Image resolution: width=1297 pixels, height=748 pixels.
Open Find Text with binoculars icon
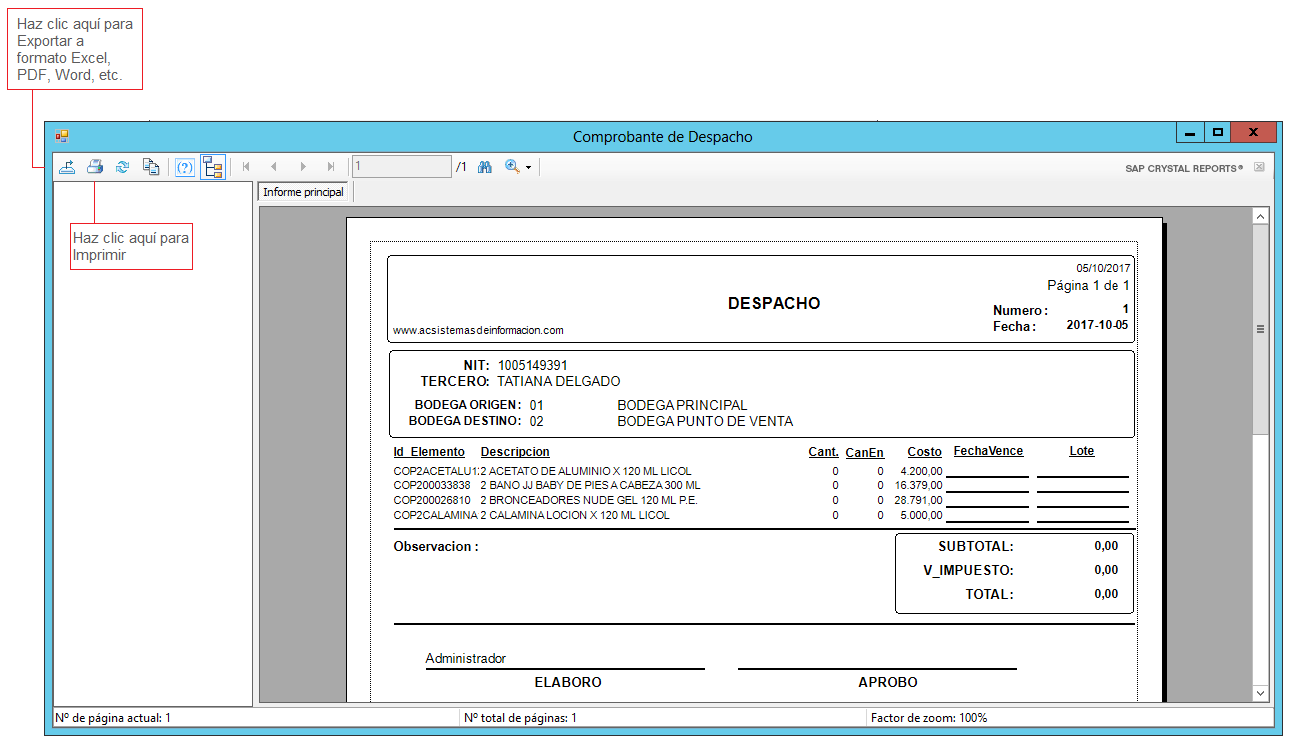click(x=485, y=167)
